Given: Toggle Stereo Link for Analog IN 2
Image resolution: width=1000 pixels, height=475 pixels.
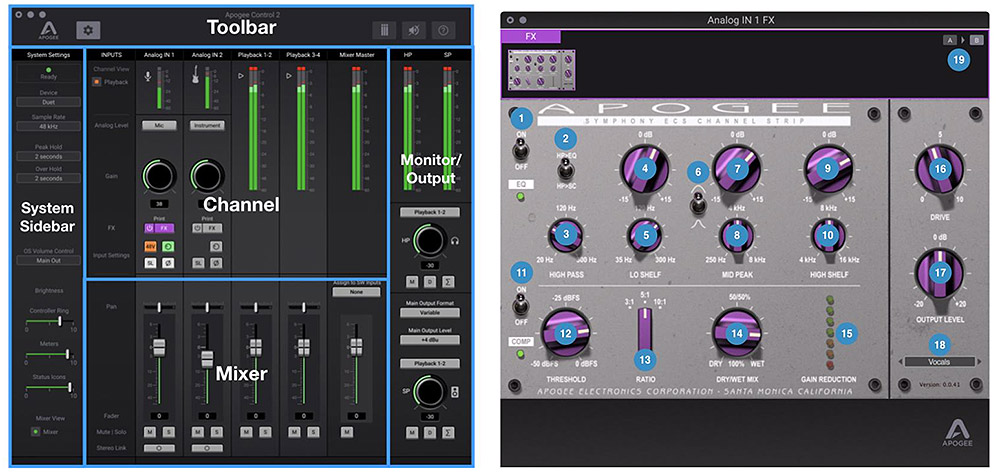Looking at the screenshot, I should point(207,448).
